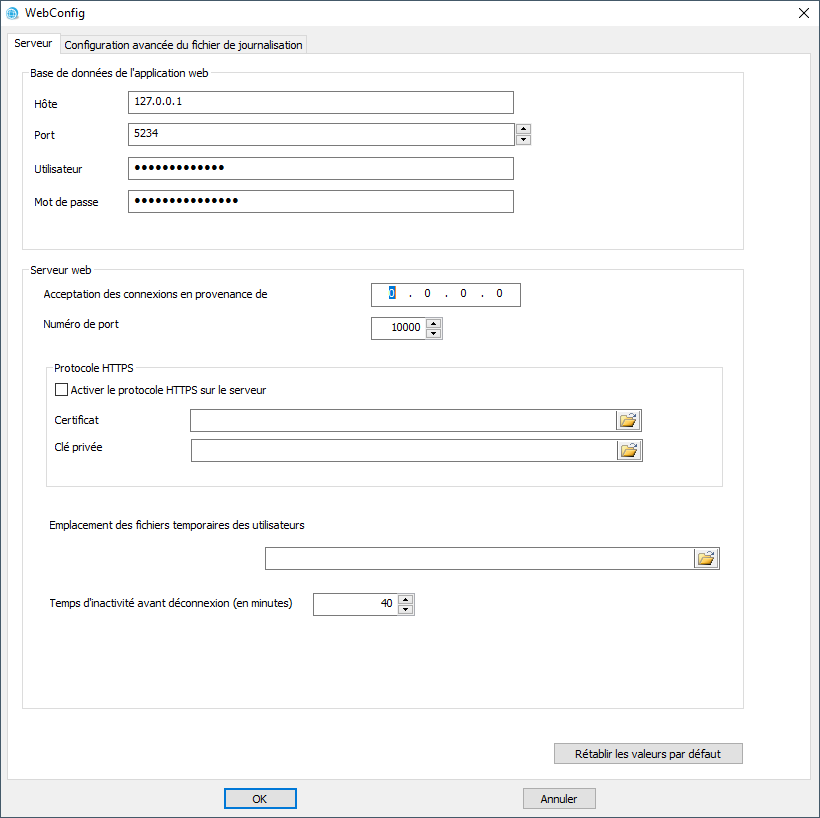Focus the Utilisateur input field
820x818 pixels.
point(320,169)
